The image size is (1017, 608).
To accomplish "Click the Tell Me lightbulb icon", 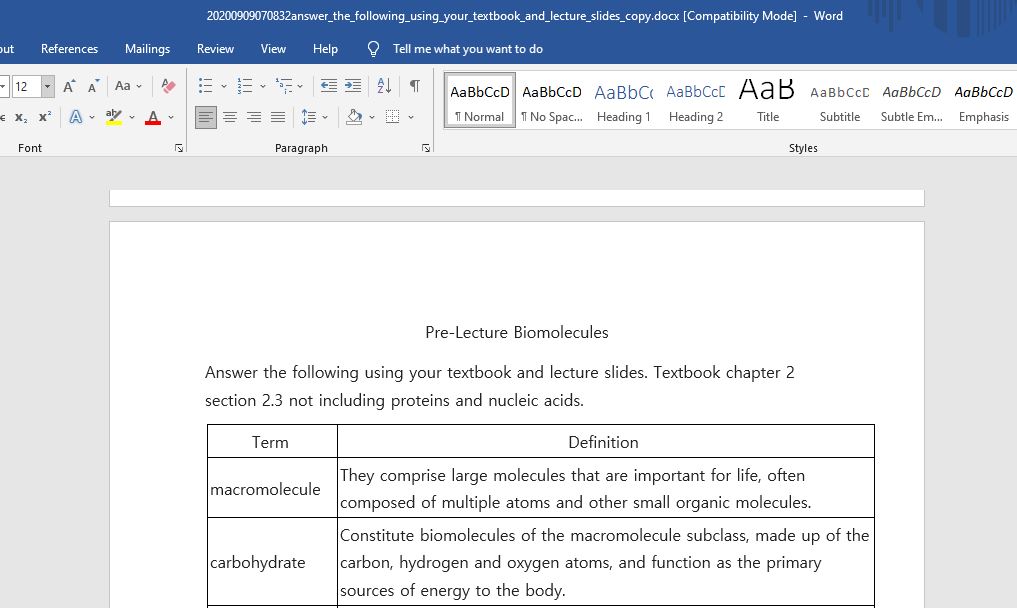I will (374, 49).
